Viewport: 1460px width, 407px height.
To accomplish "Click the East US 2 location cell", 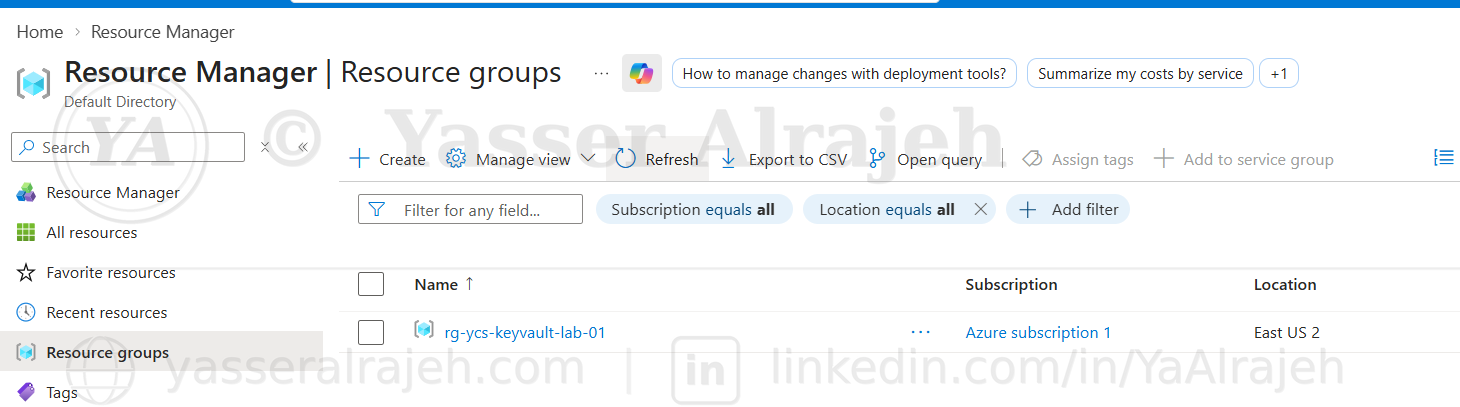I will 1287,332.
